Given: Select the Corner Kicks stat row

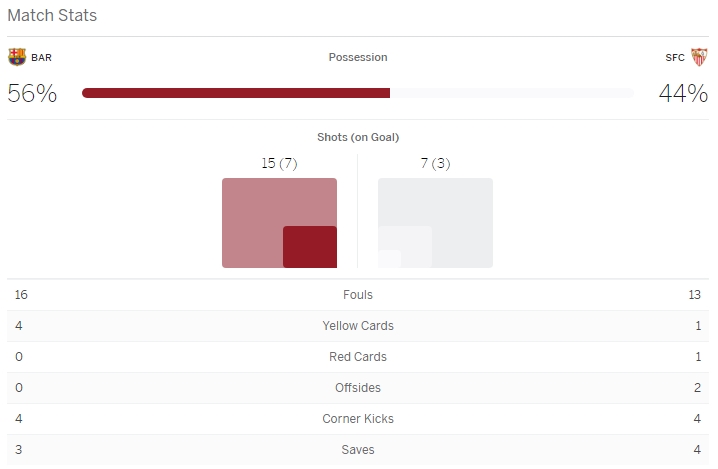Looking at the screenshot, I should click(x=358, y=419).
